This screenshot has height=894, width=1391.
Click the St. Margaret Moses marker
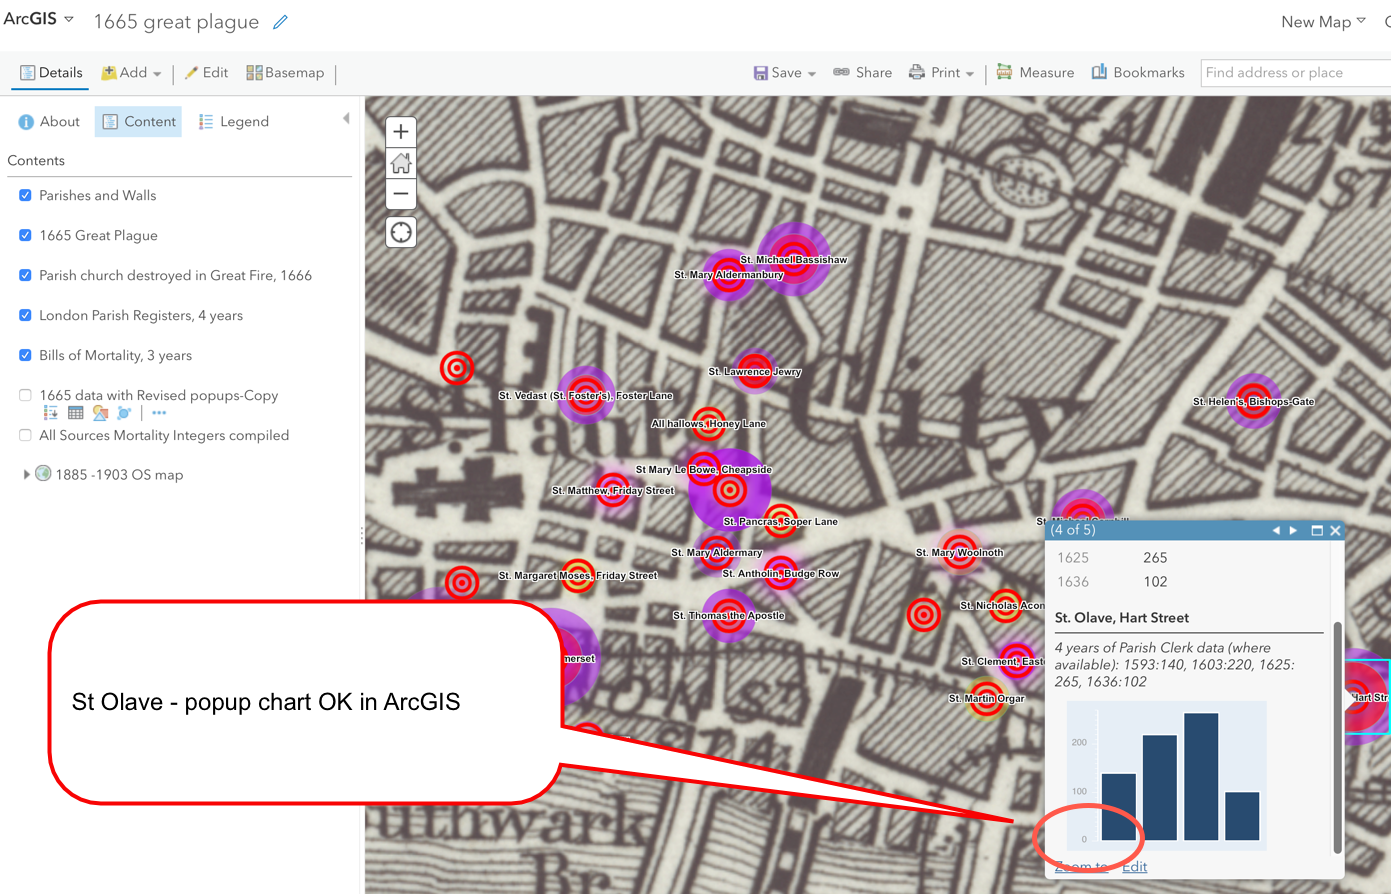click(577, 576)
